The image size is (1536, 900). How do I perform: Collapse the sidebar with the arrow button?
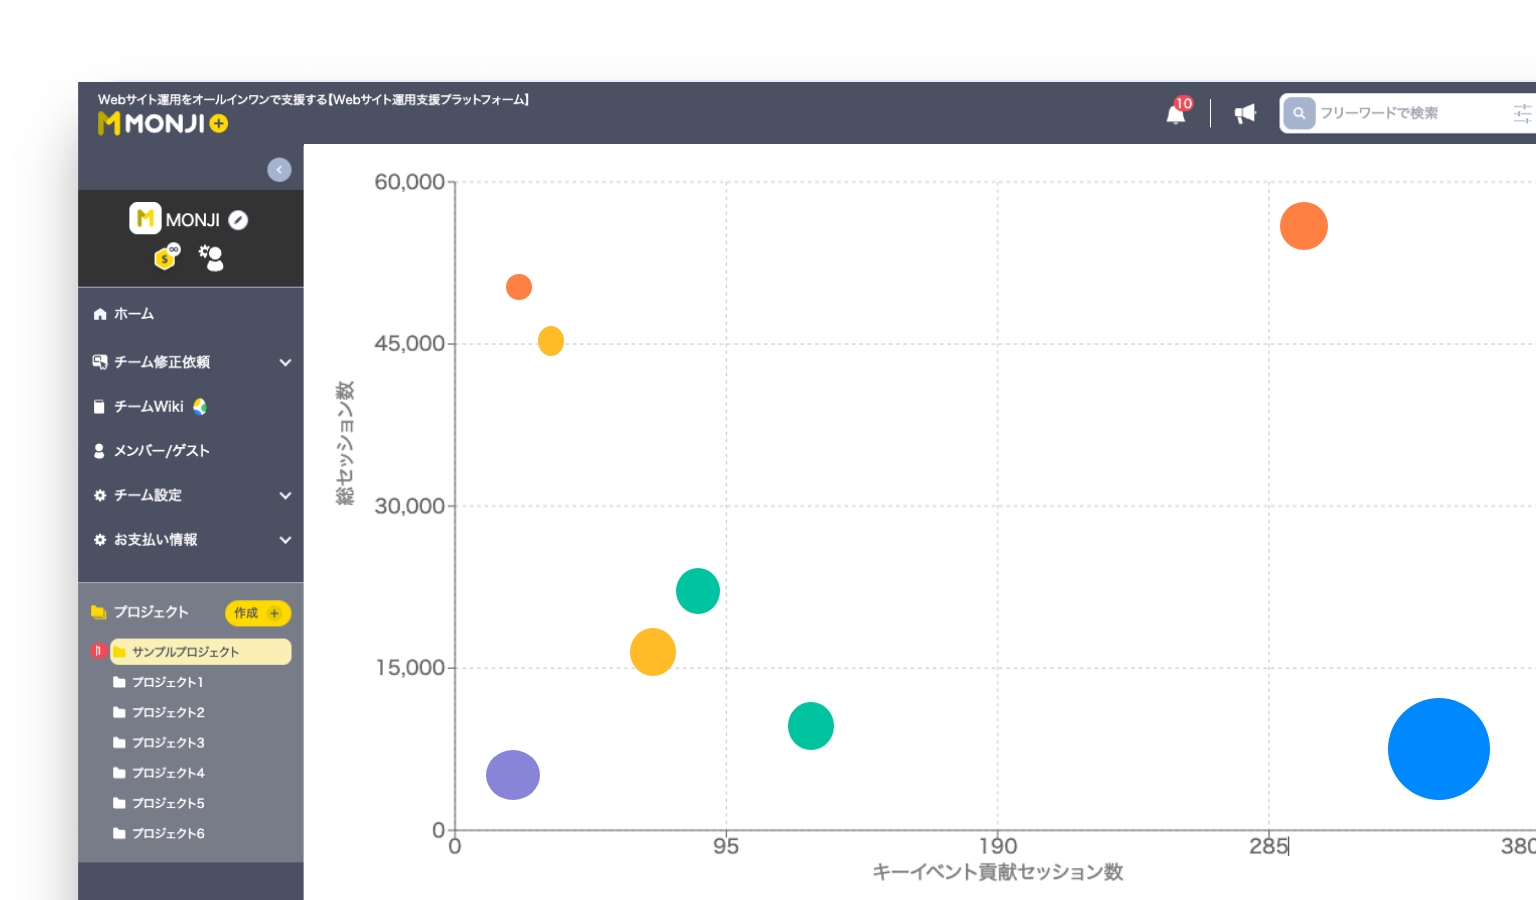279,170
